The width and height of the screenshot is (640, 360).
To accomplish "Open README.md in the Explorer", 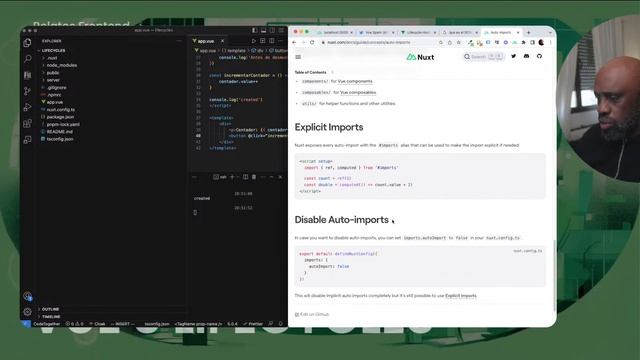I will 60,131.
